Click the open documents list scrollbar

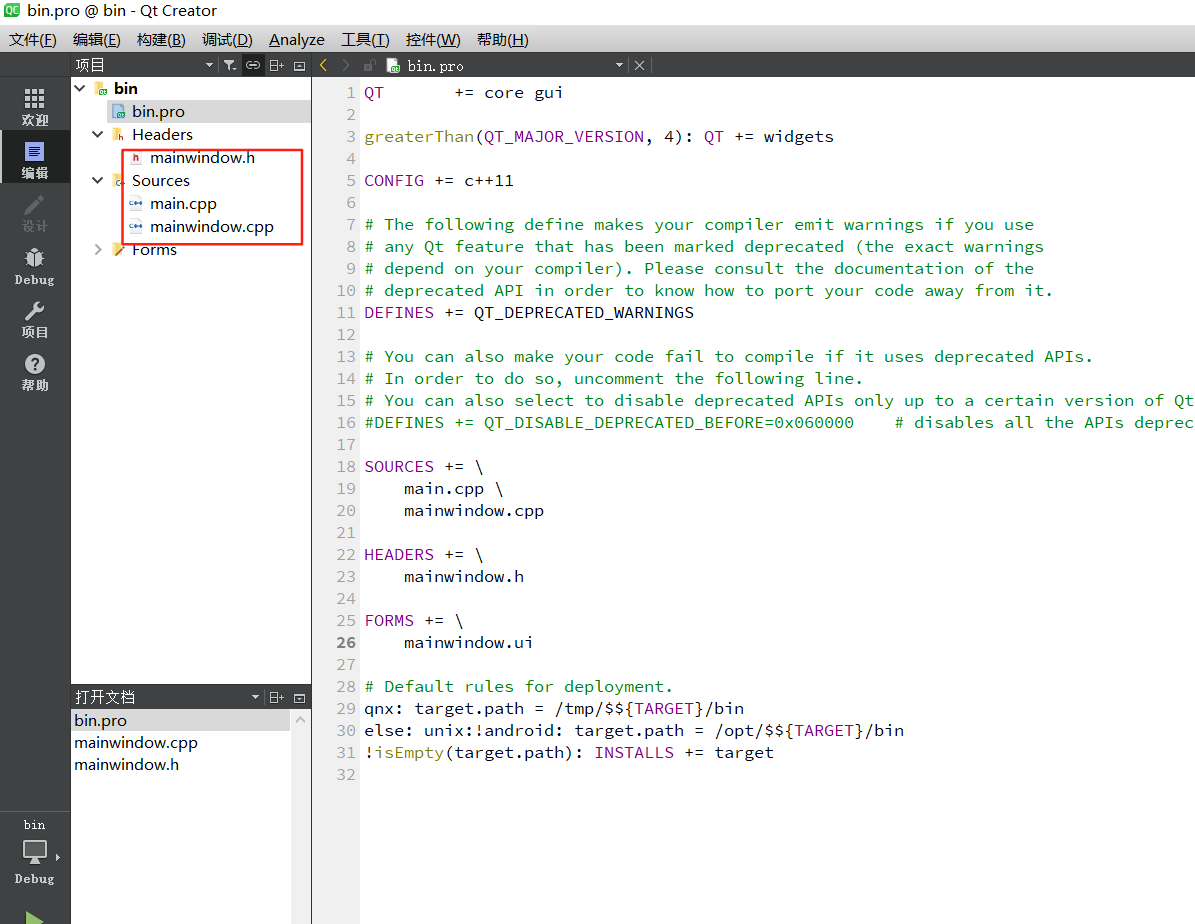[300, 816]
